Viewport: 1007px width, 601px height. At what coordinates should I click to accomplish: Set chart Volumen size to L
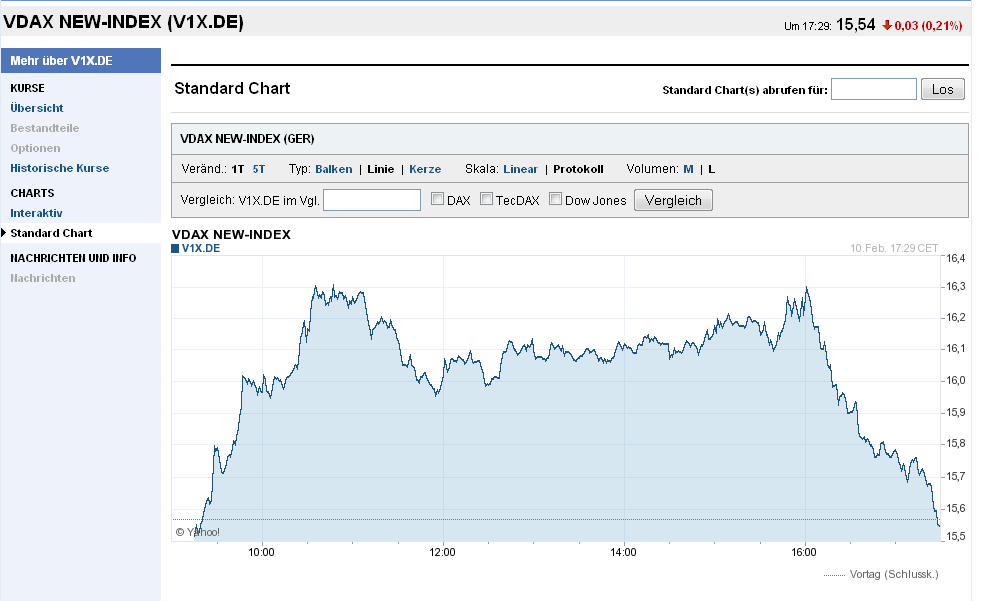coord(712,169)
